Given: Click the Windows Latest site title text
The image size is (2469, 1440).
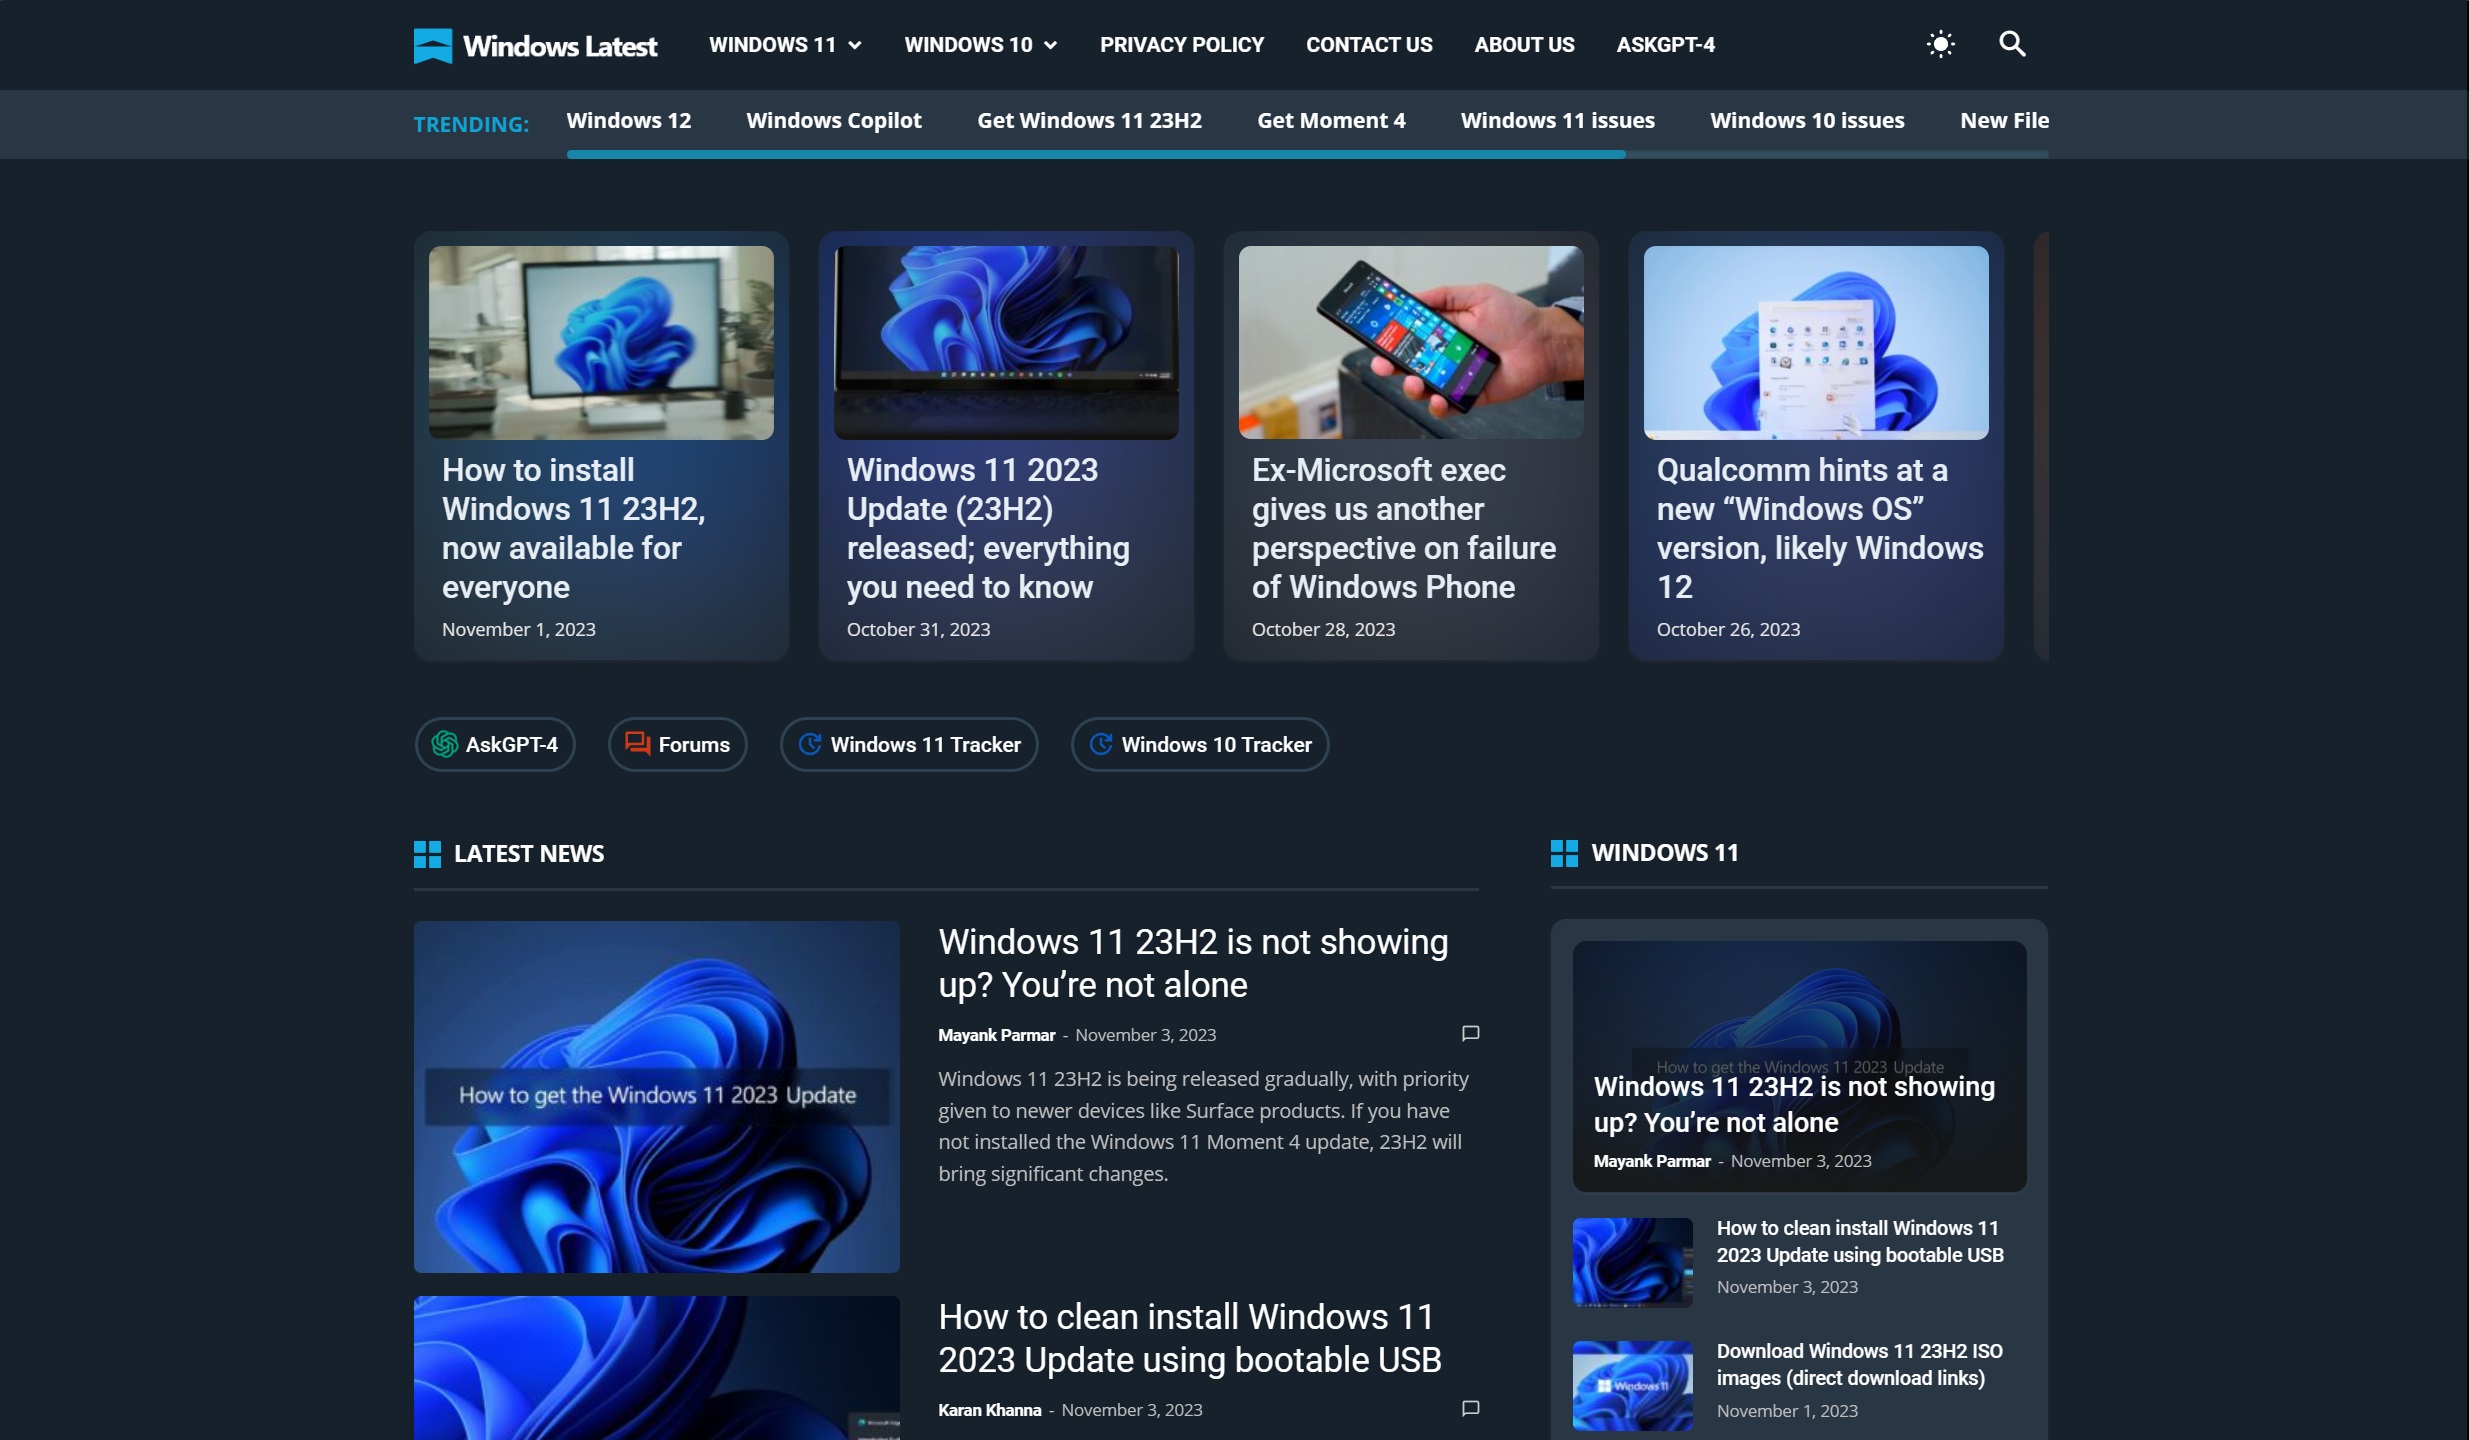Looking at the screenshot, I should pyautogui.click(x=560, y=46).
